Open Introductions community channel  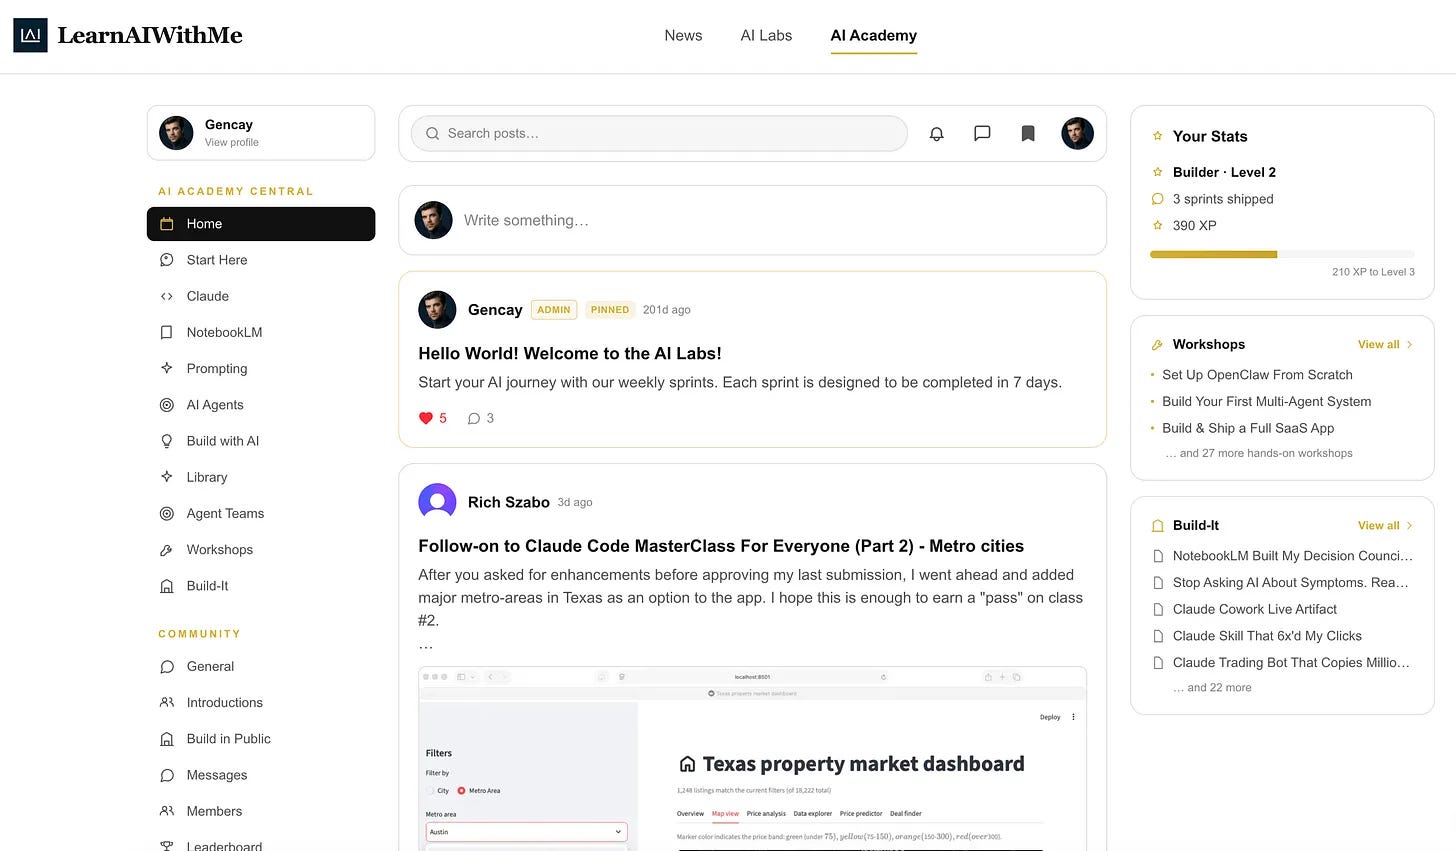tap(261, 702)
